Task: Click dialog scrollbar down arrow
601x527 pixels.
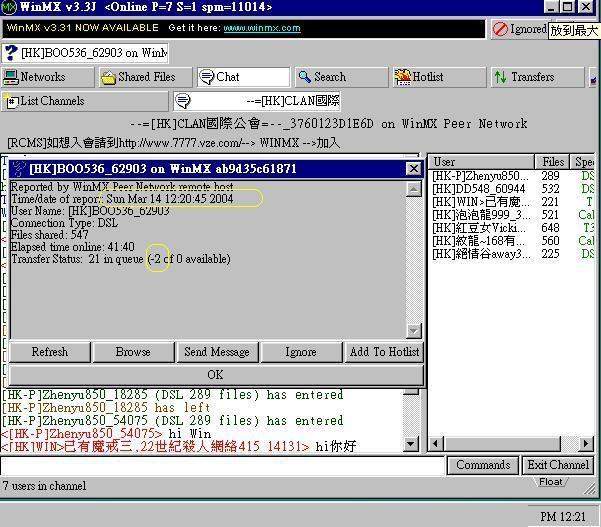Action: tap(414, 330)
